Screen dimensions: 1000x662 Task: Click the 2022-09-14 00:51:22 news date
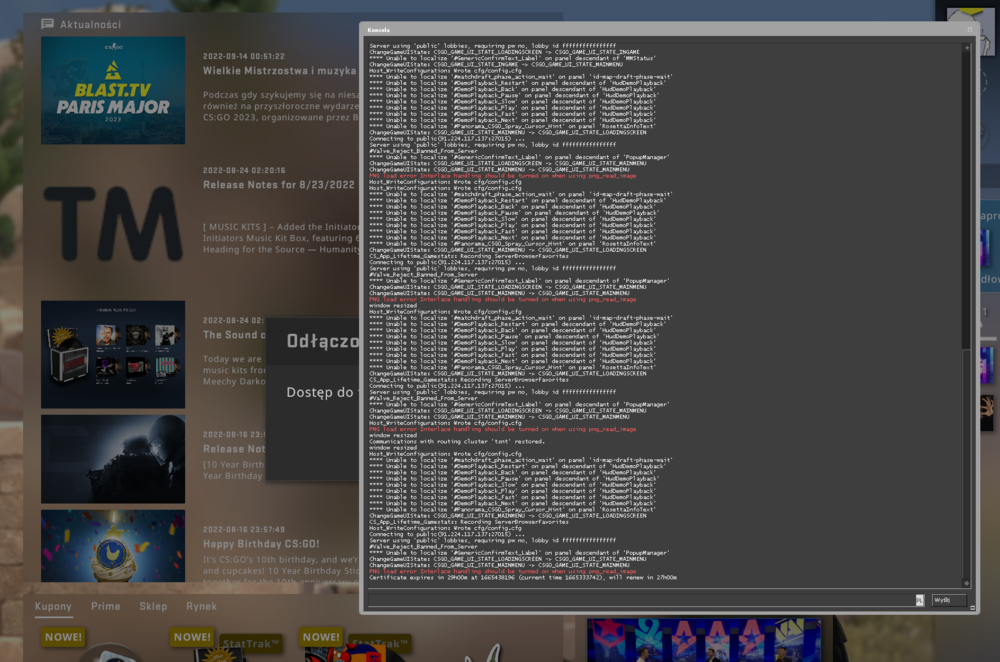[244, 56]
